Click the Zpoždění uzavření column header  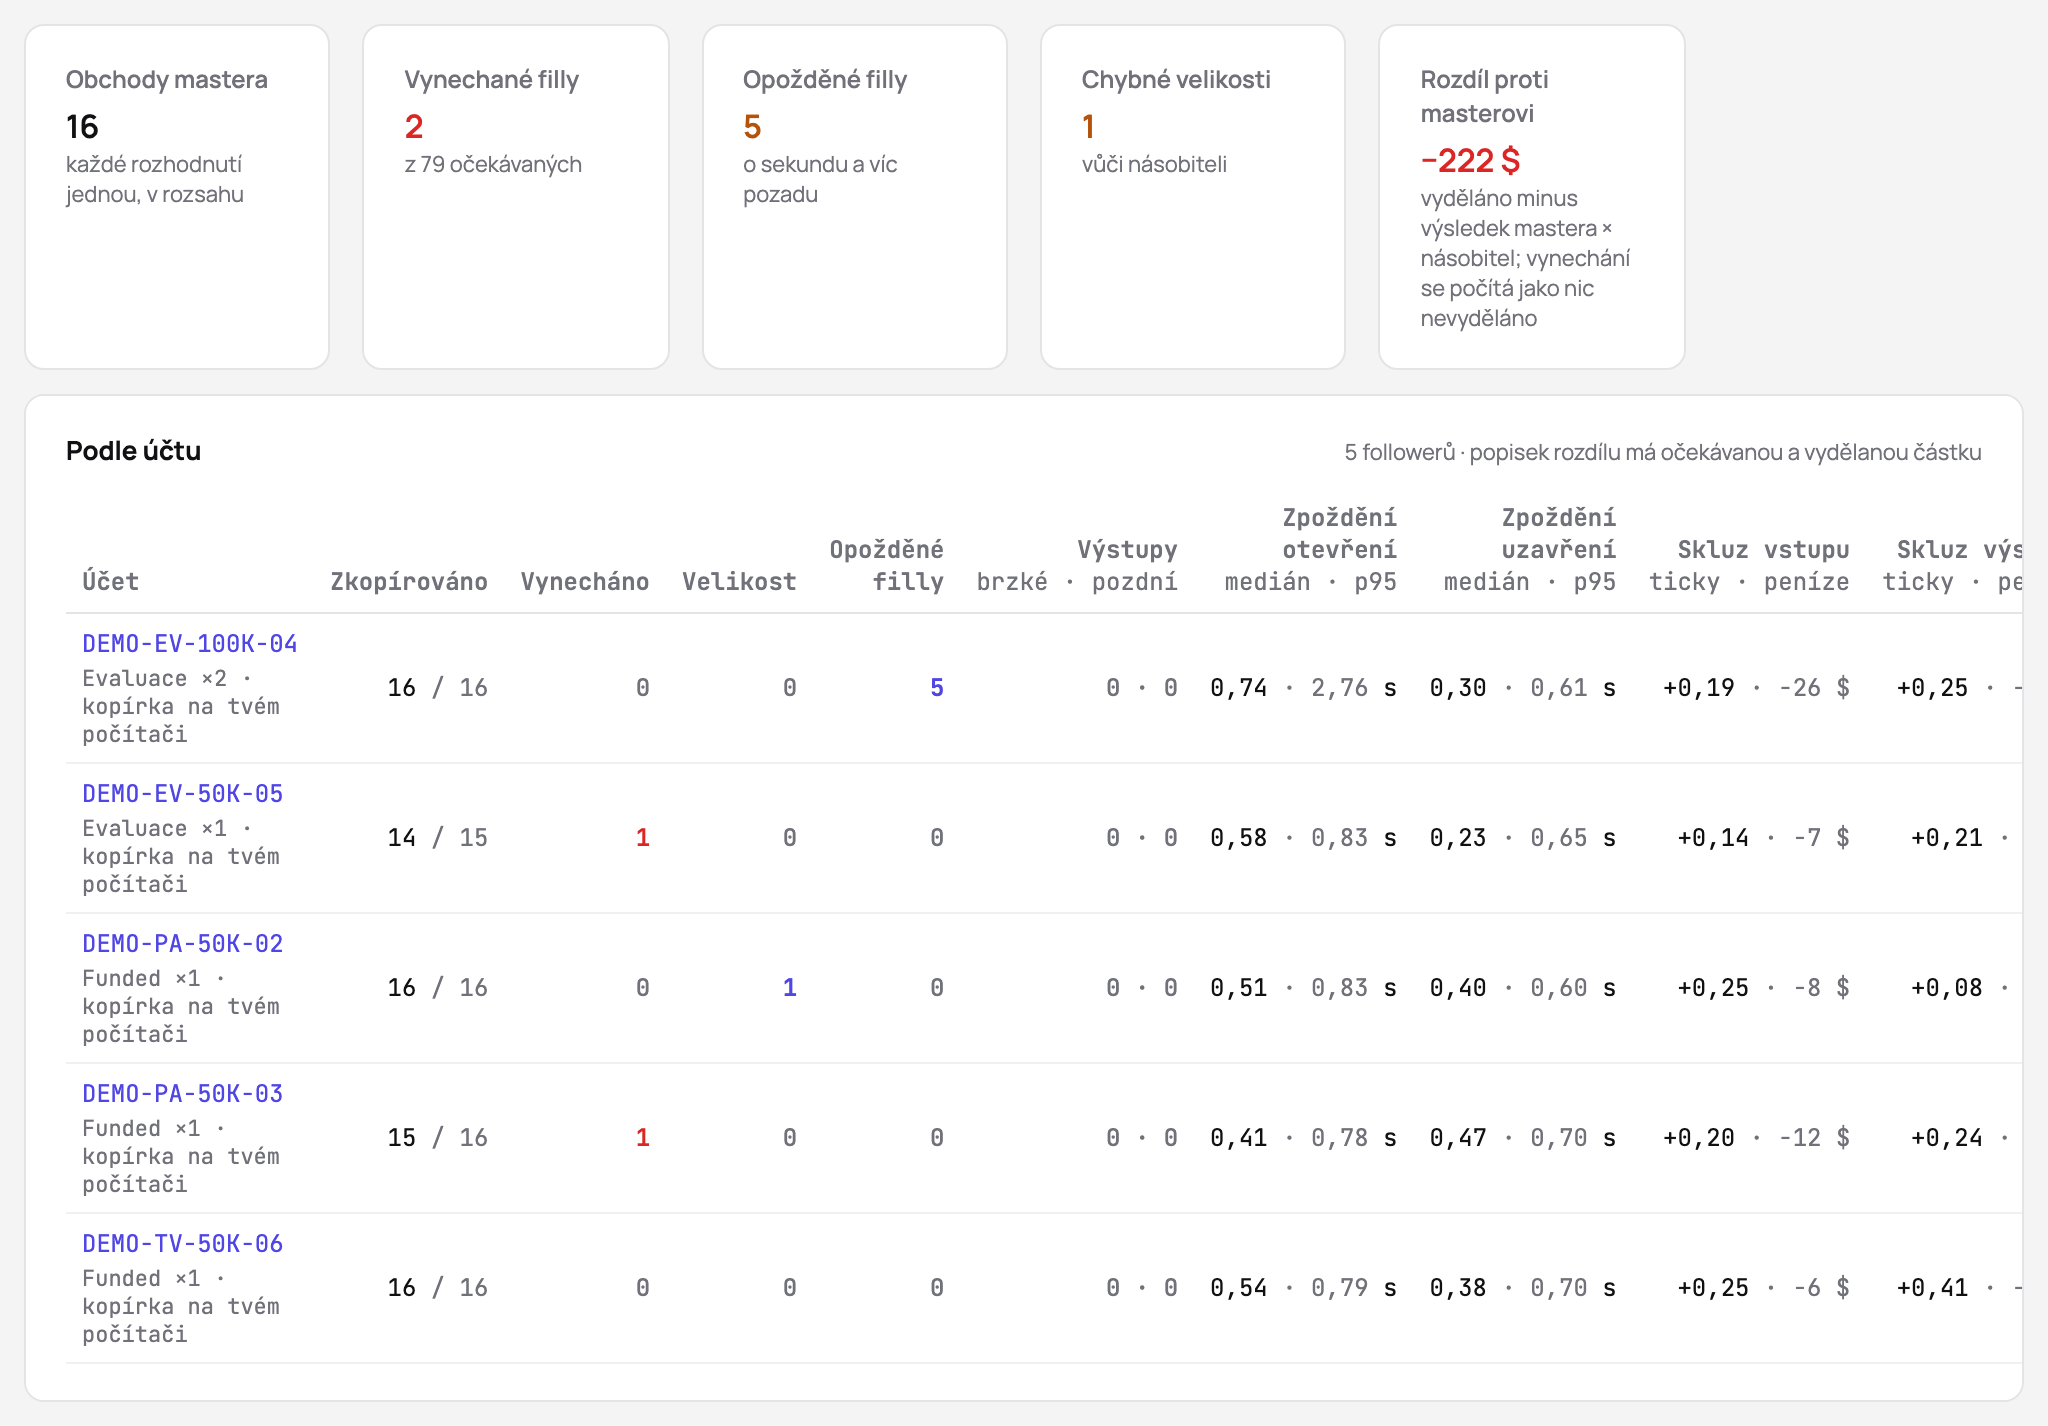tap(1530, 550)
